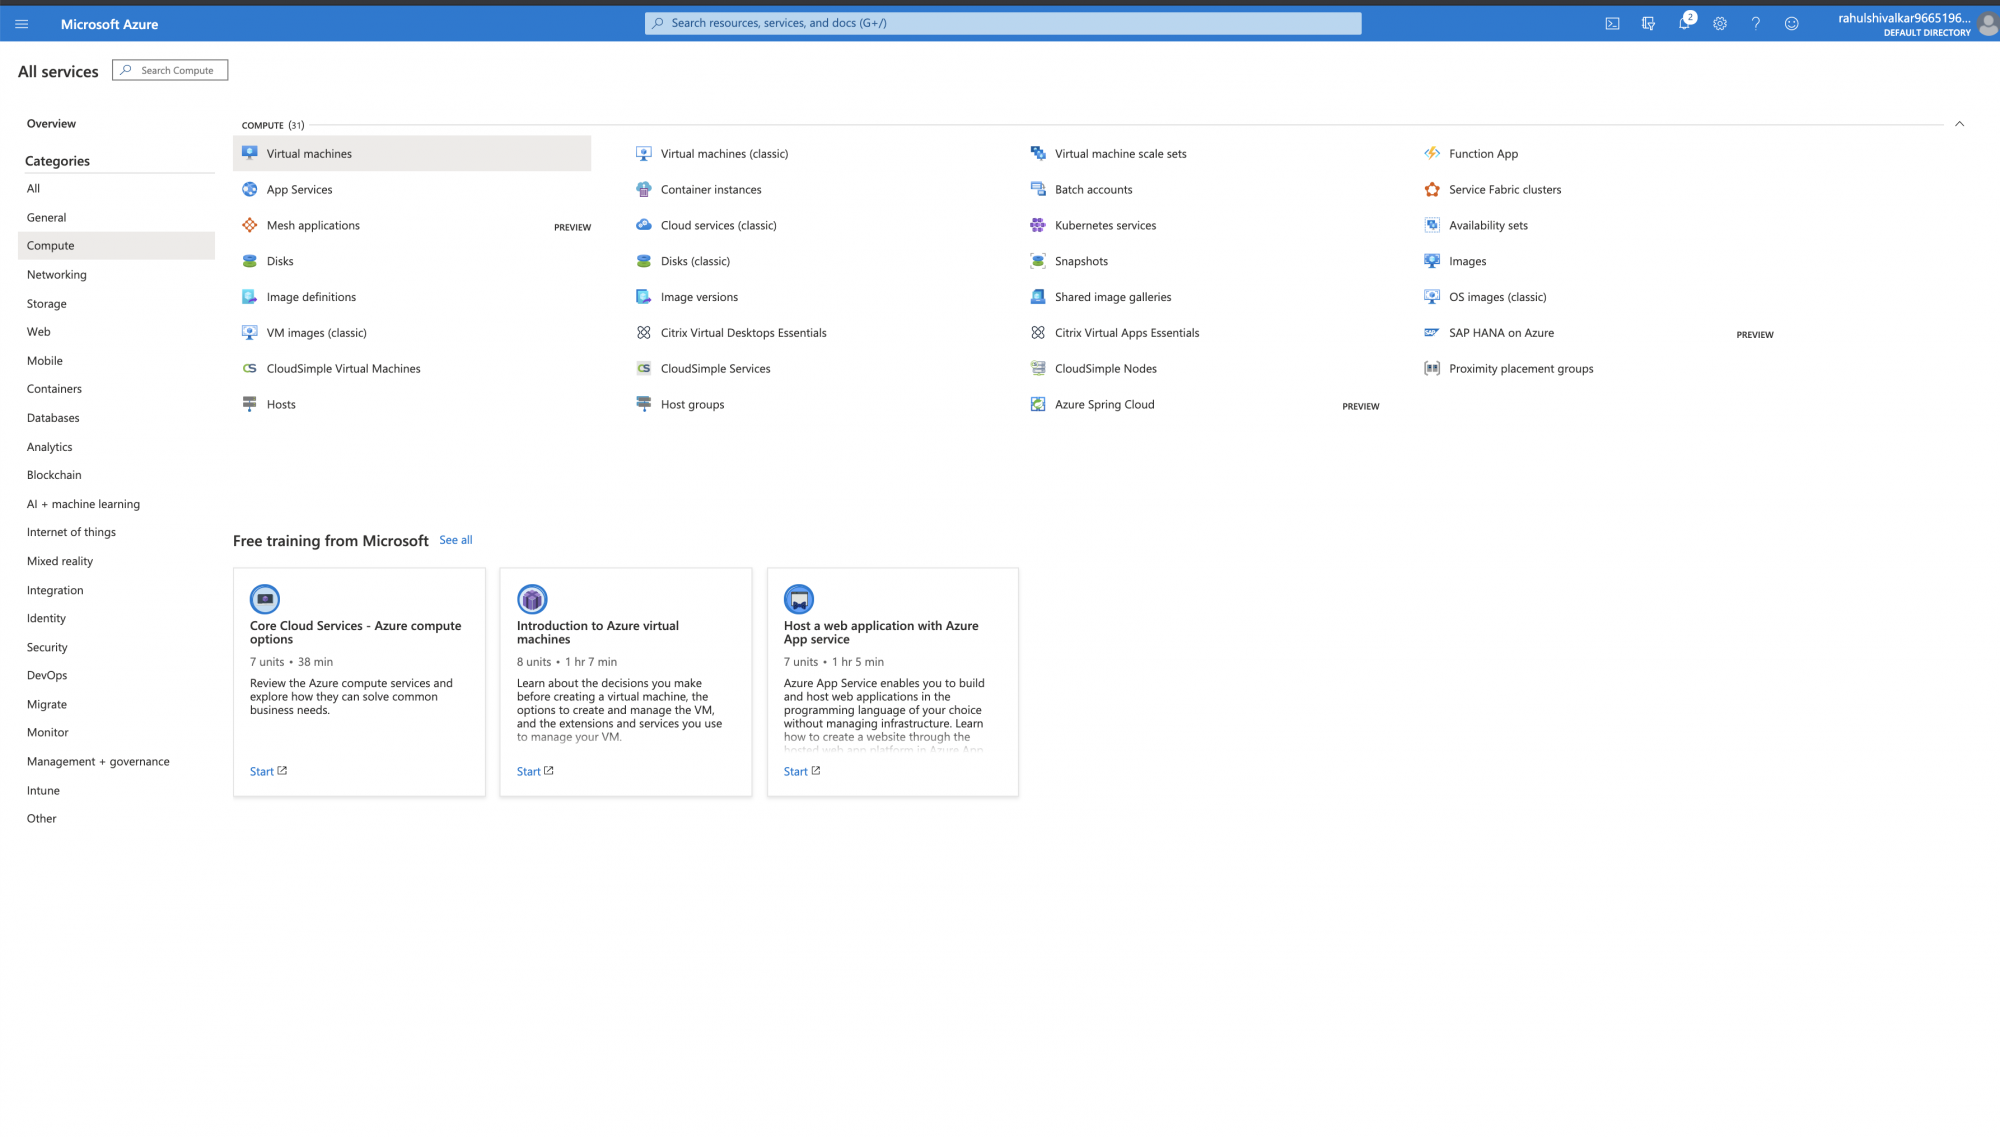Open Azure Spring Cloud preview service

click(x=1105, y=404)
